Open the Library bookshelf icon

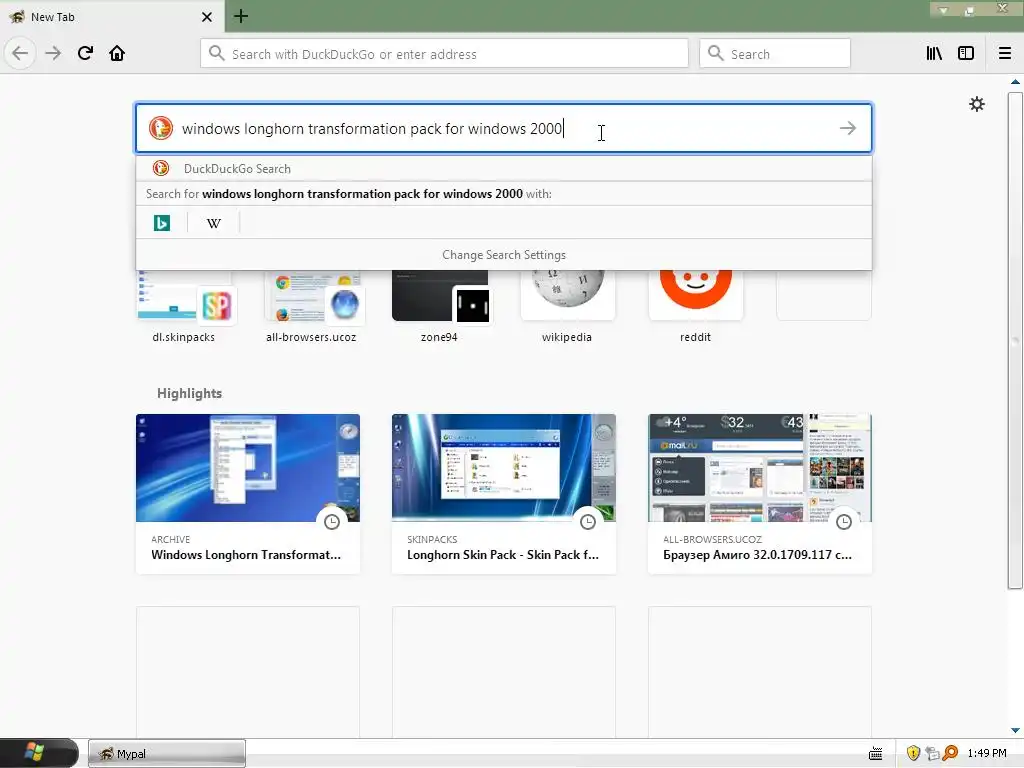point(934,54)
